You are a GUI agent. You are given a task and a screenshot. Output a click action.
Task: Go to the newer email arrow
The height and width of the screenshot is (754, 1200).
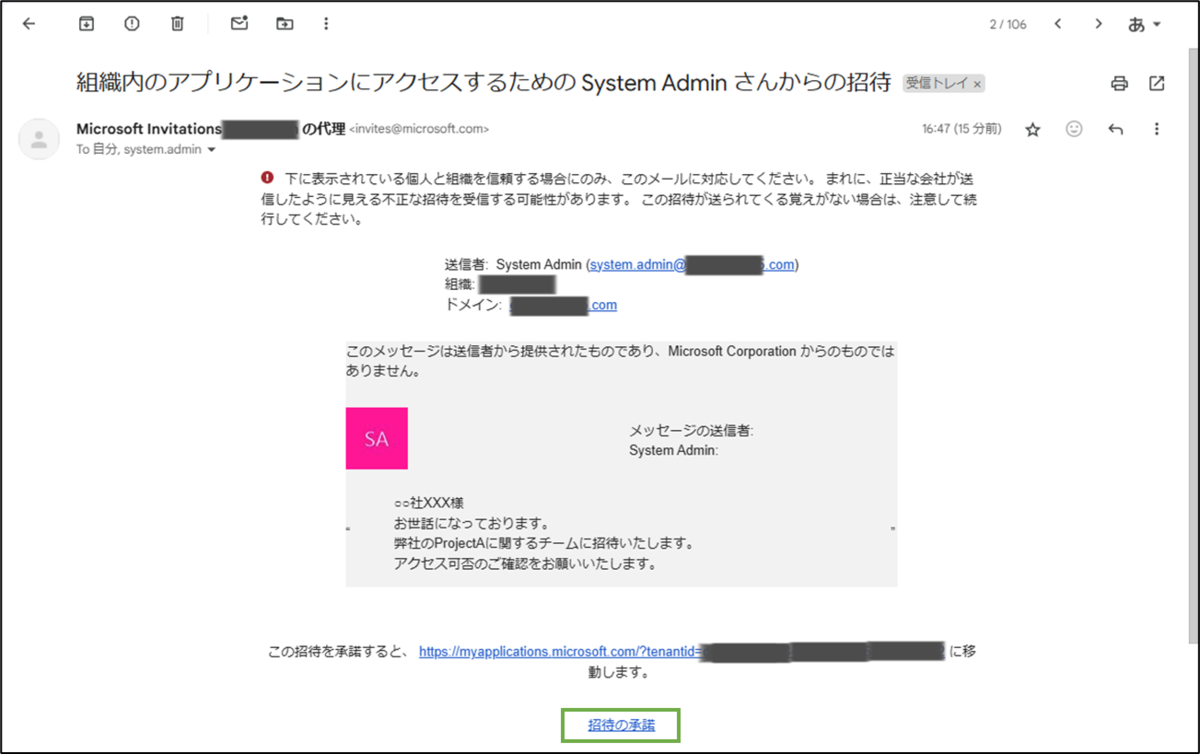point(1057,24)
